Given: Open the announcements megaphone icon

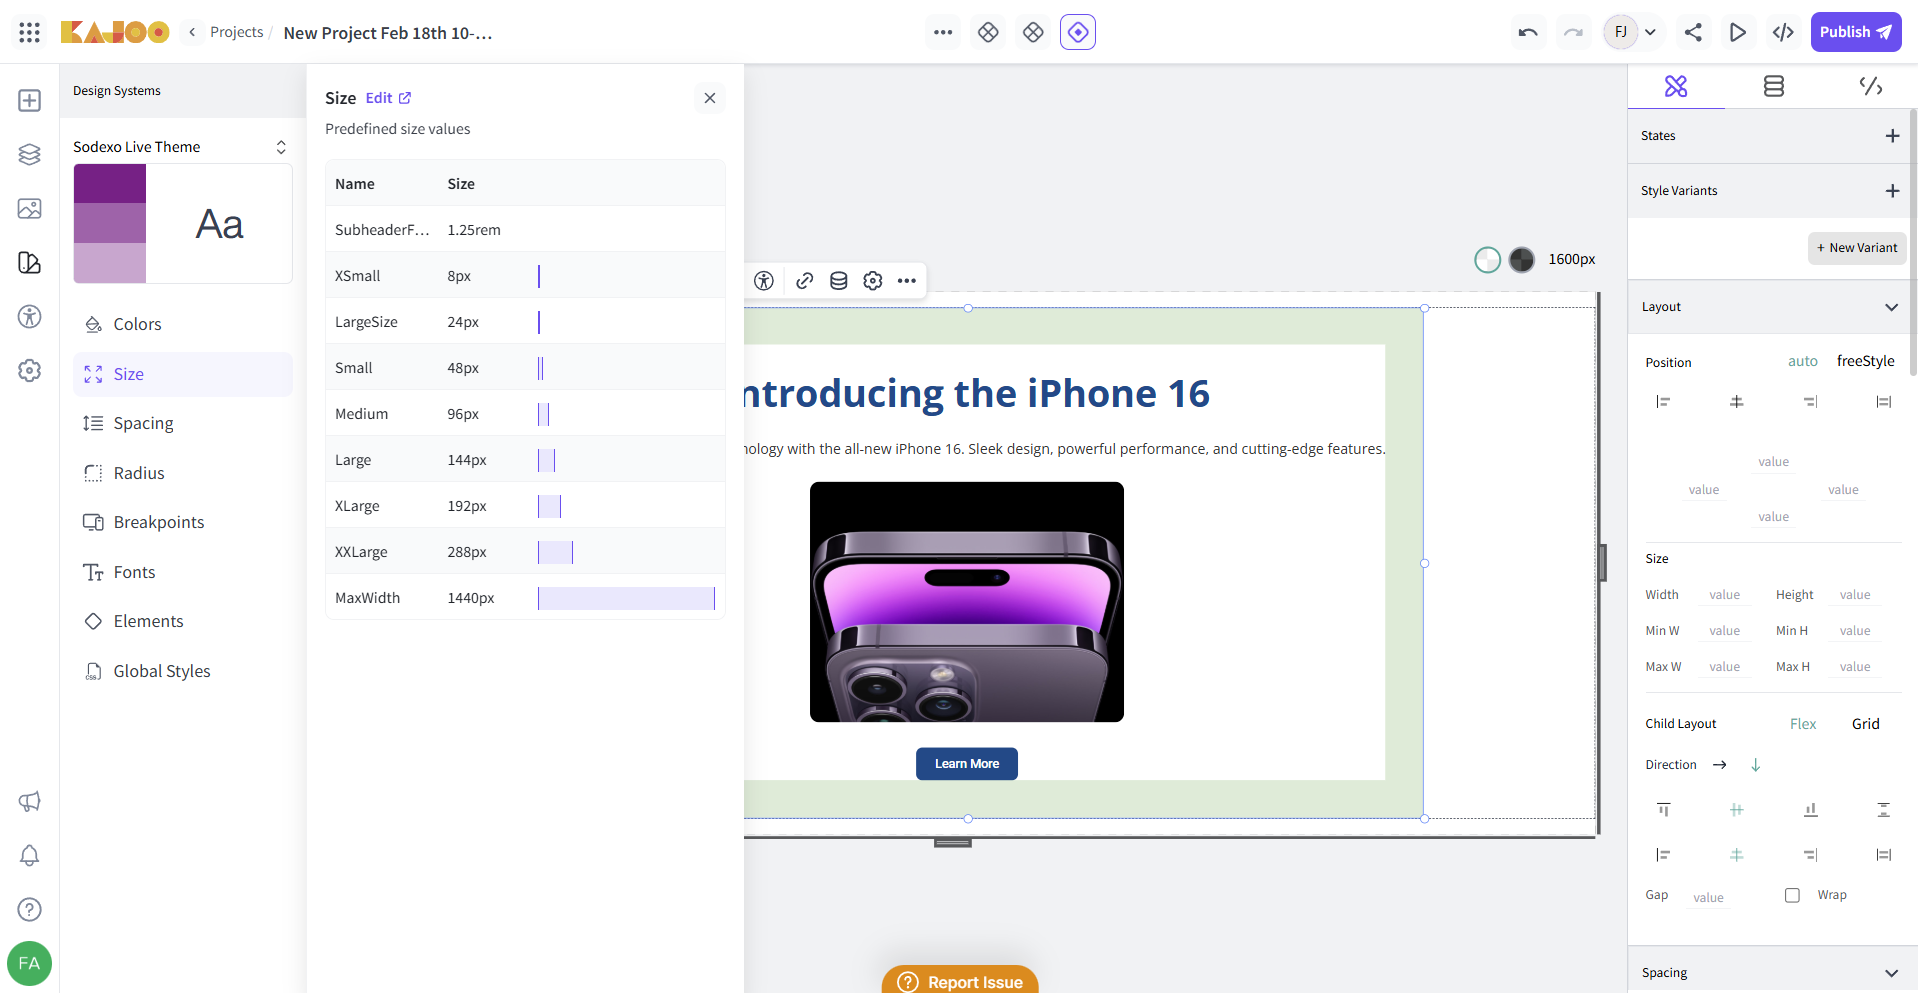Looking at the screenshot, I should (x=30, y=801).
